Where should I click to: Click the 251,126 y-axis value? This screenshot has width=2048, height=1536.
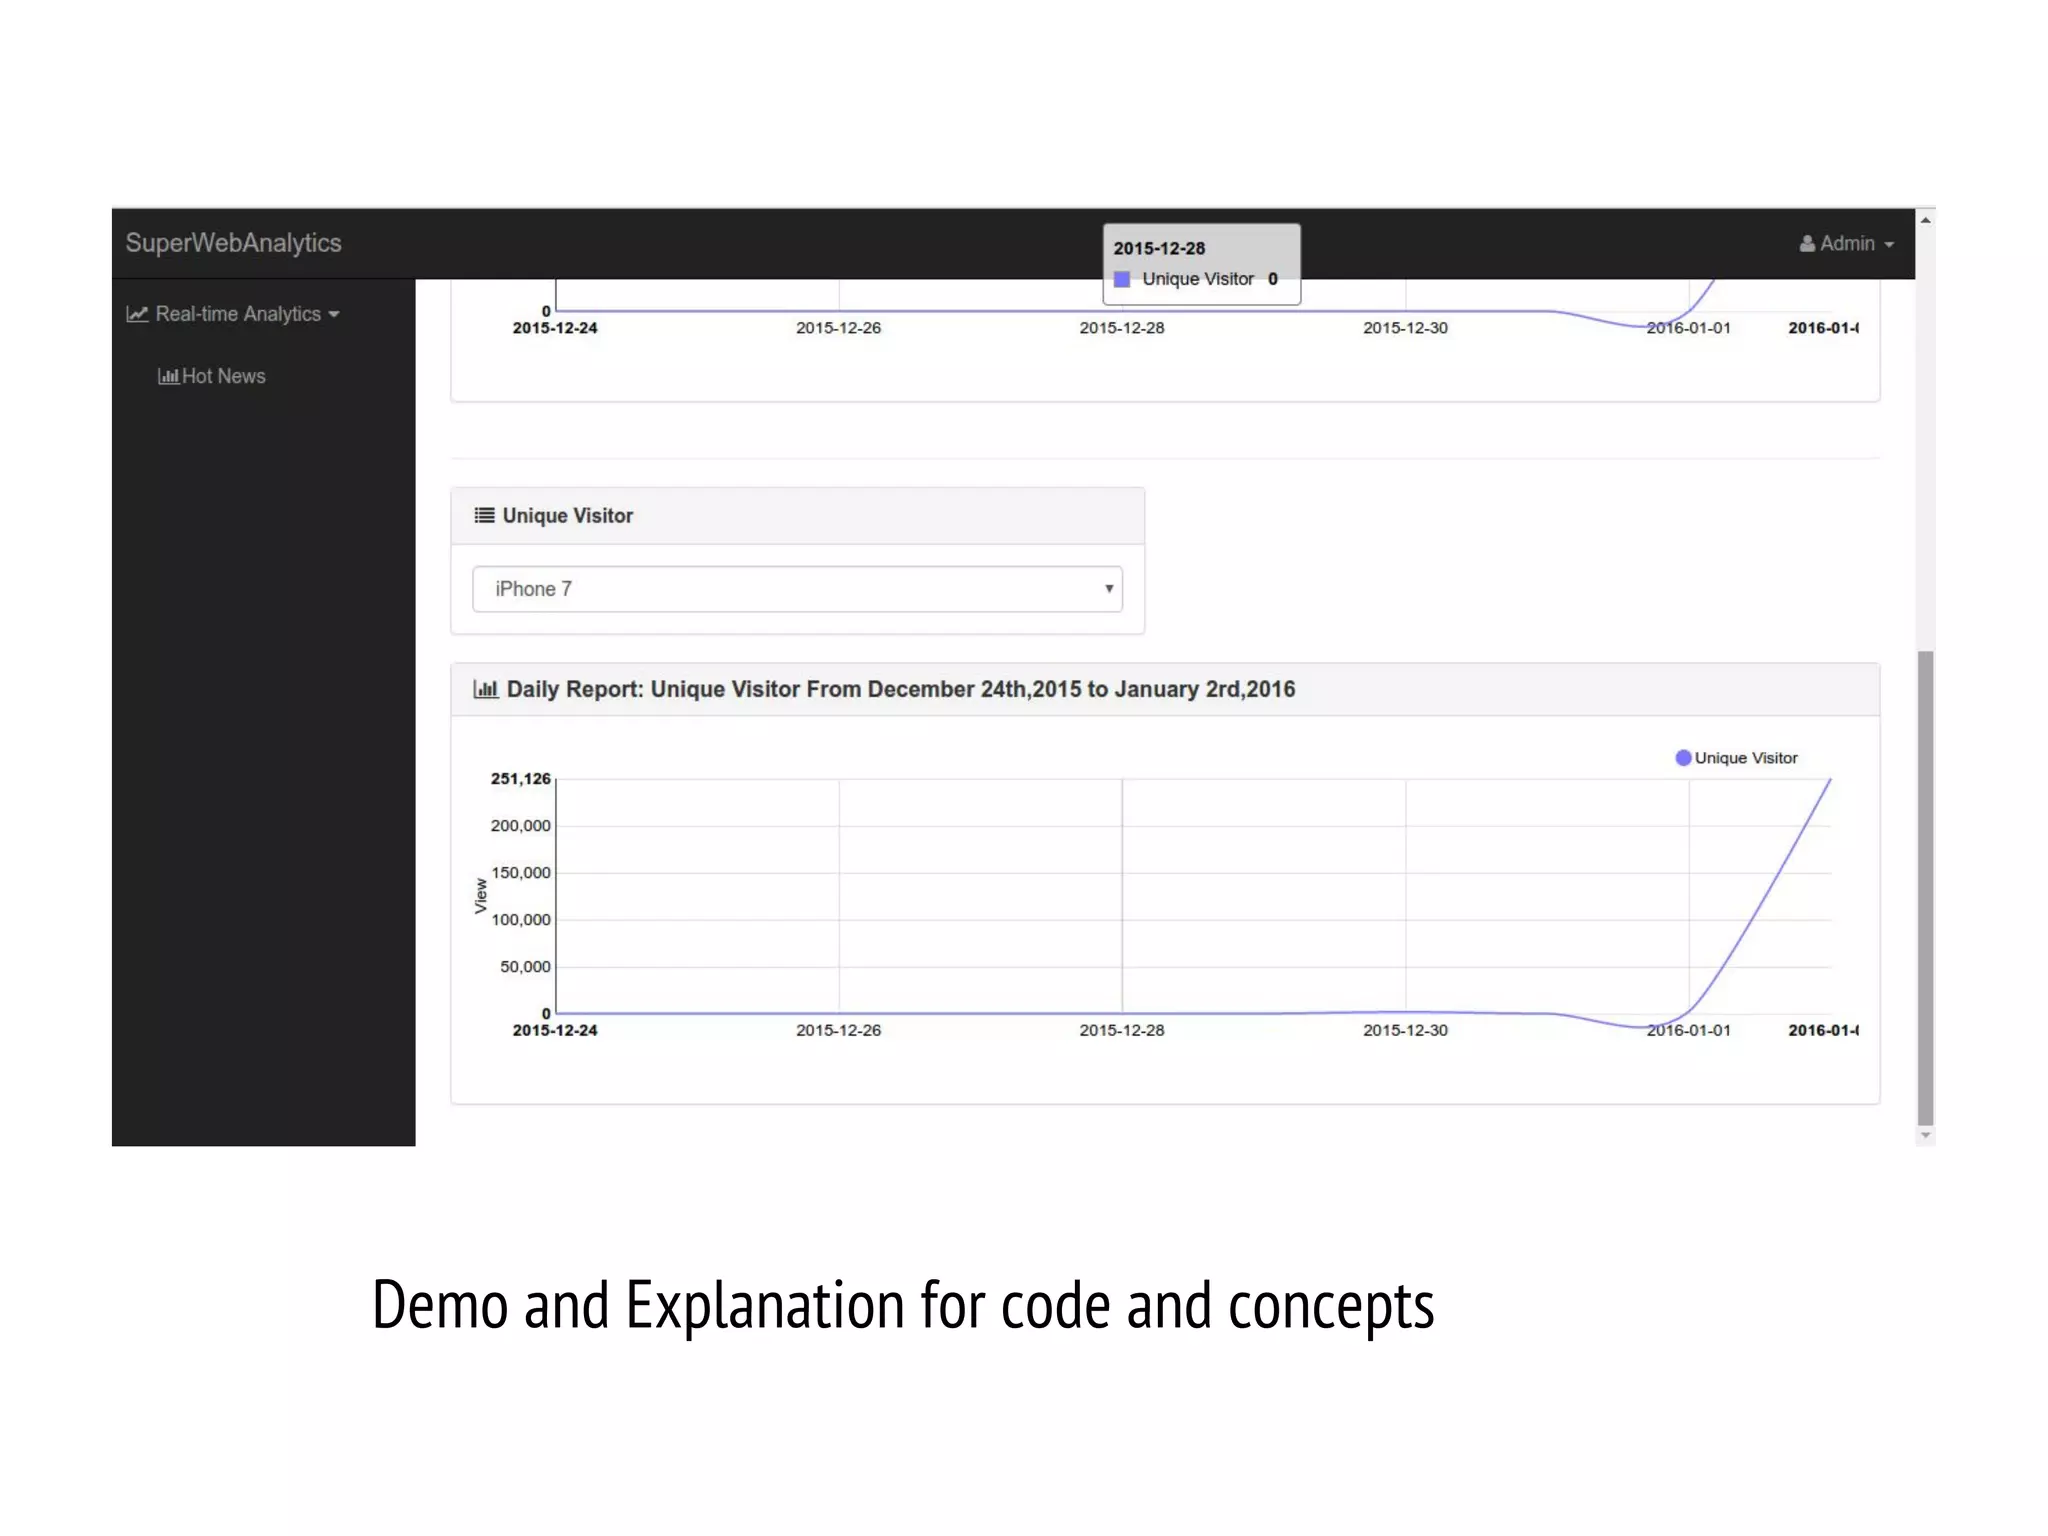(x=520, y=778)
